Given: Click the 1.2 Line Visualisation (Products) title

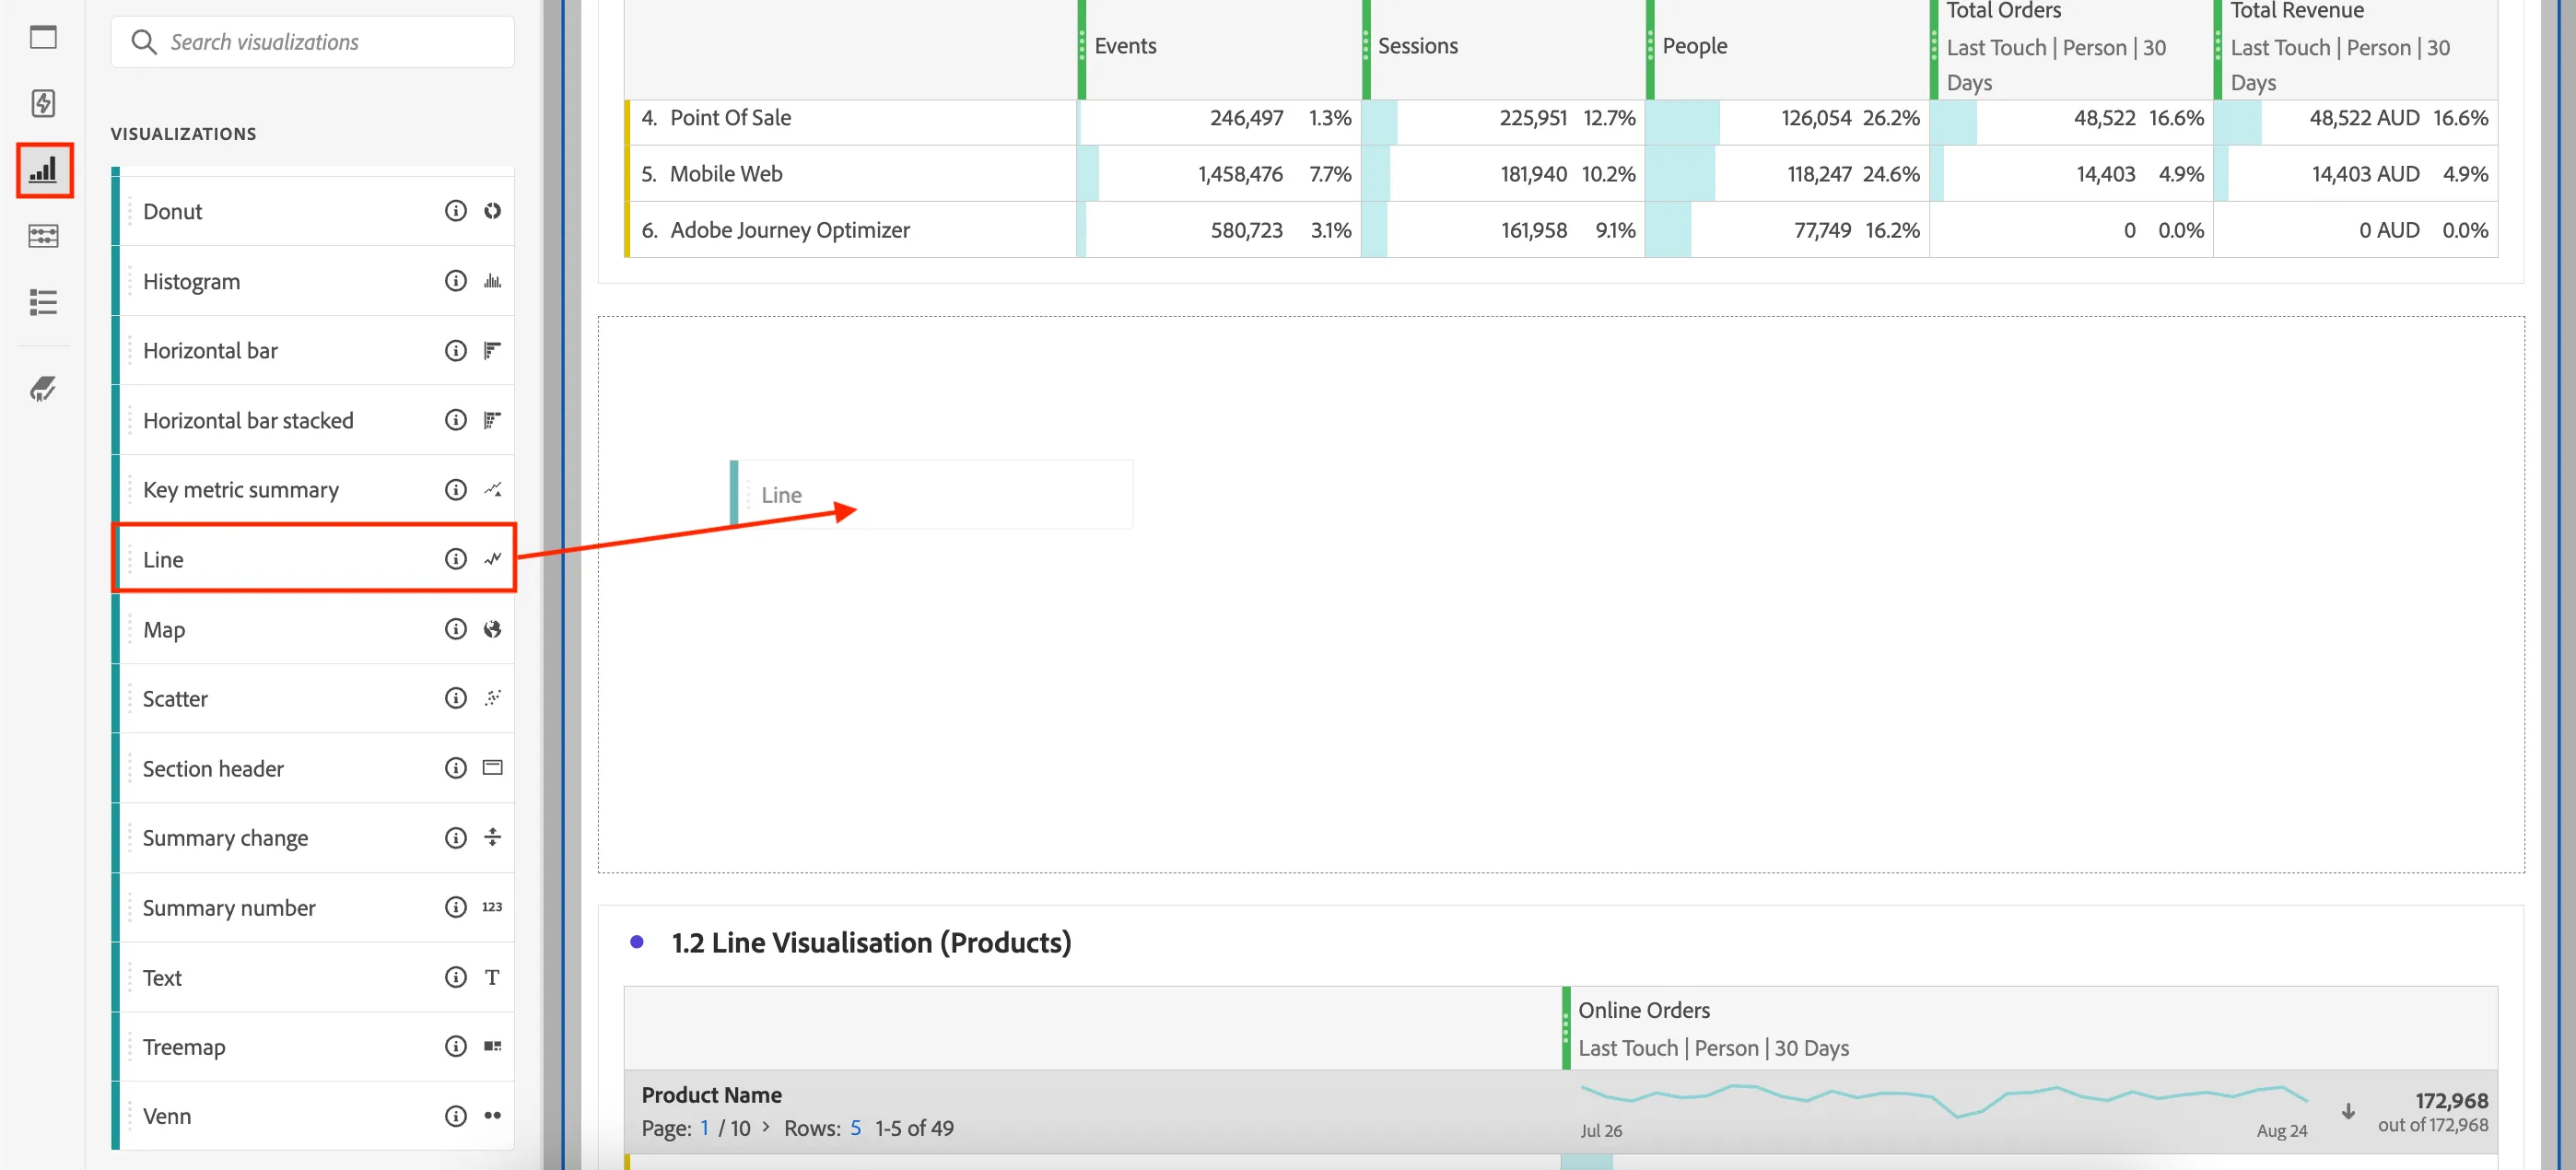Looking at the screenshot, I should coord(871,942).
